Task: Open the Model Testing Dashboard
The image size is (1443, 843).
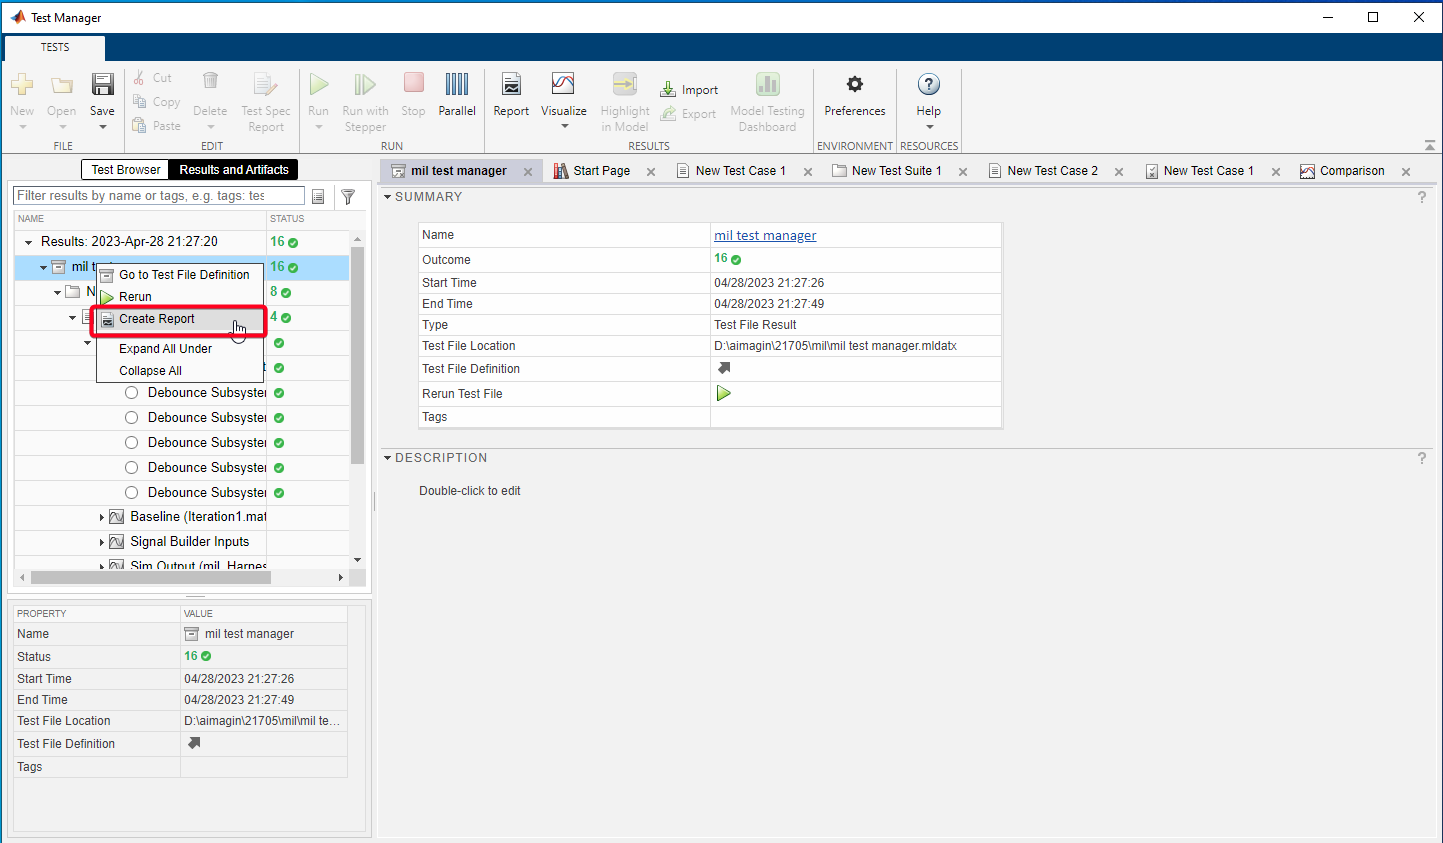Action: [x=767, y=102]
